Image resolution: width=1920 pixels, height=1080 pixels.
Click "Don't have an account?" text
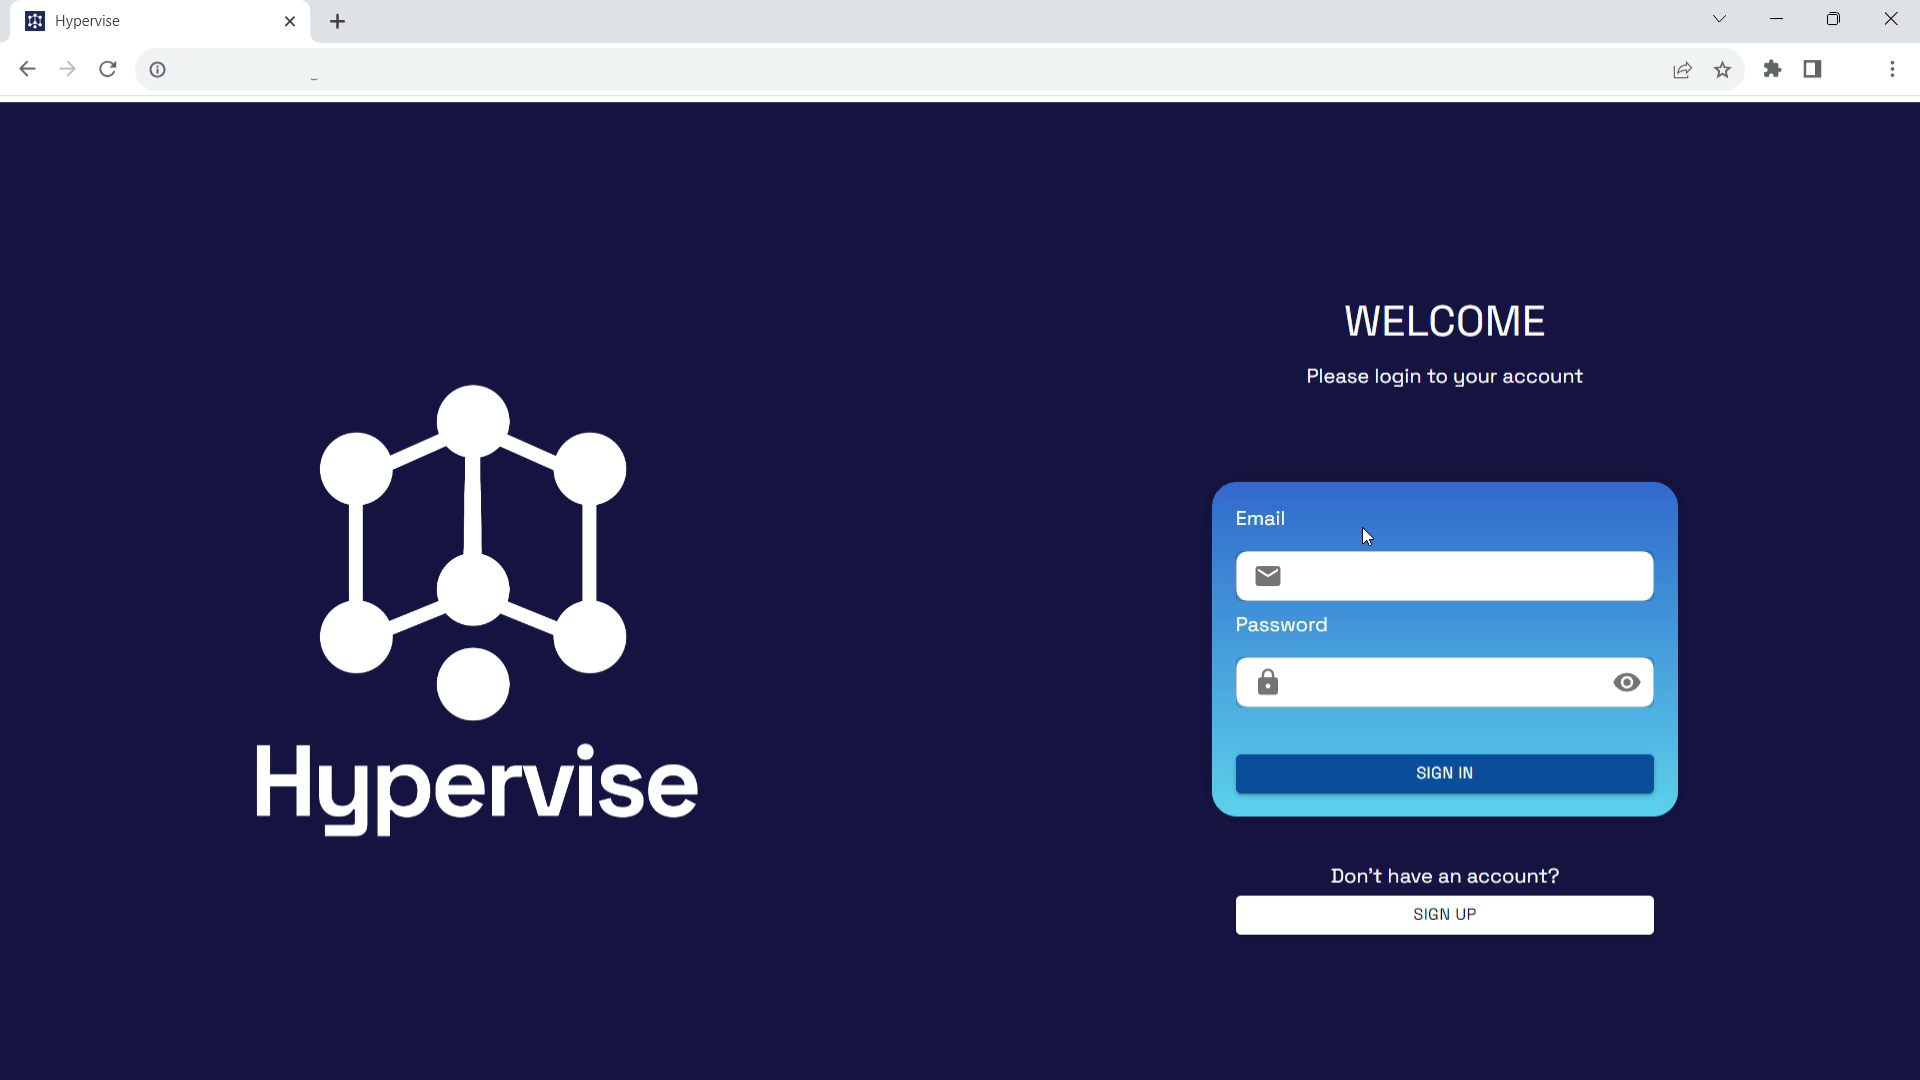pos(1444,876)
